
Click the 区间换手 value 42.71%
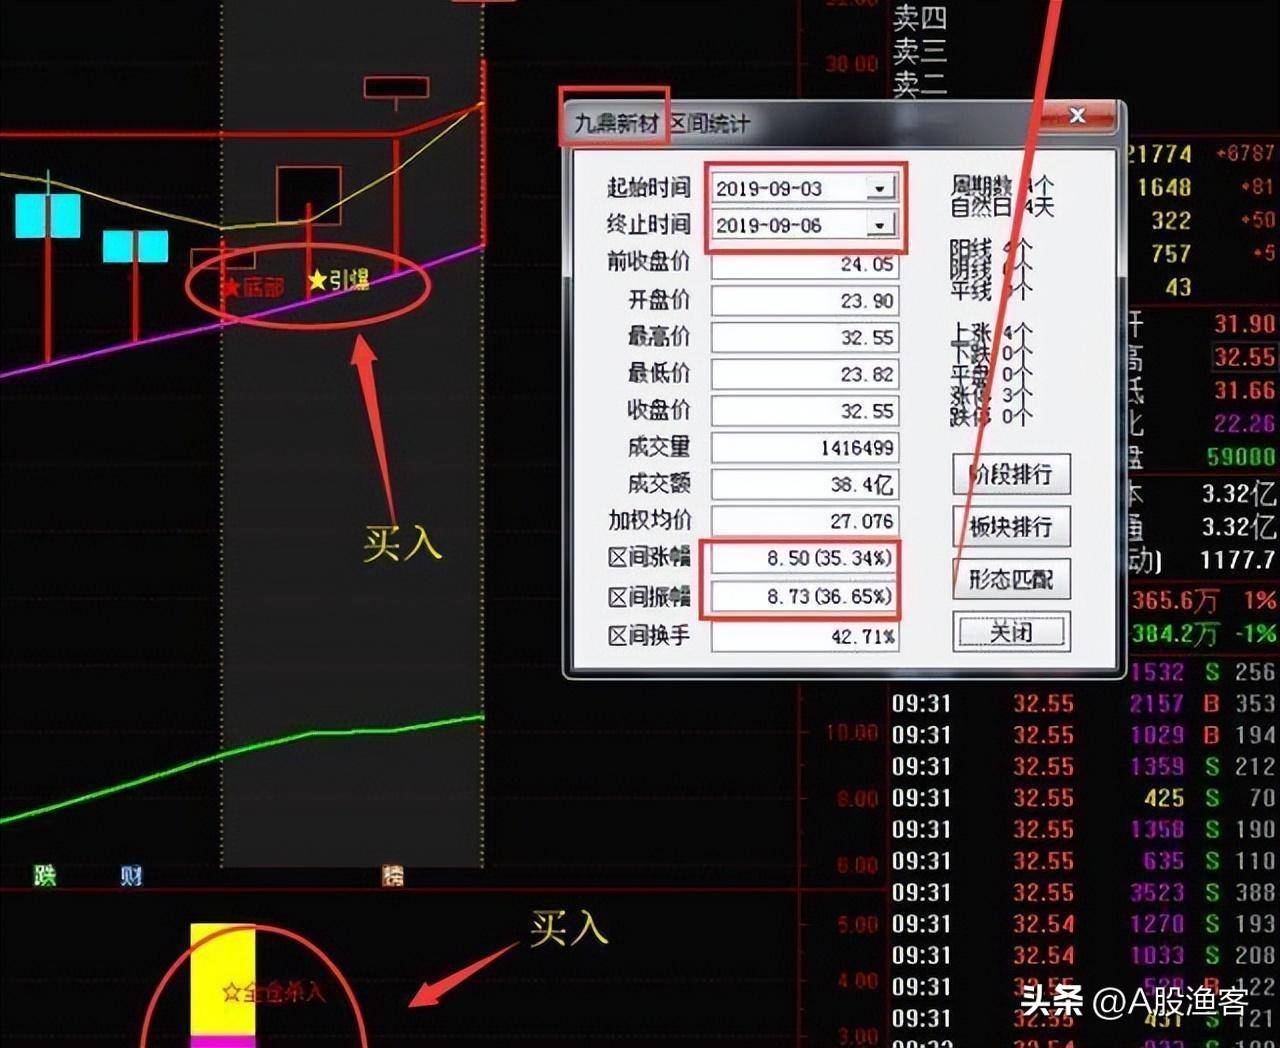pyautogui.click(x=805, y=637)
